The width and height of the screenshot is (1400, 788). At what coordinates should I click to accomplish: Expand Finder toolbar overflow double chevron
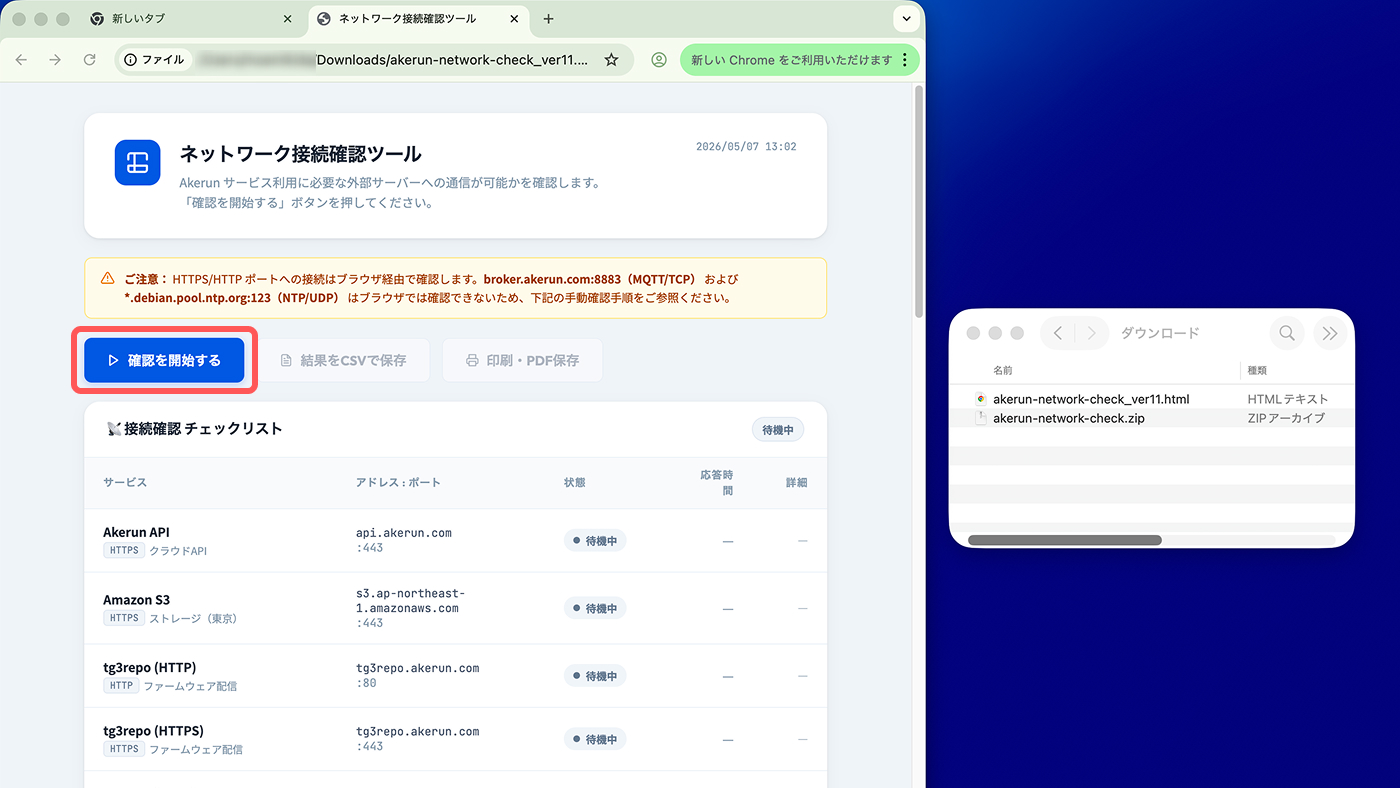pyautogui.click(x=1329, y=333)
